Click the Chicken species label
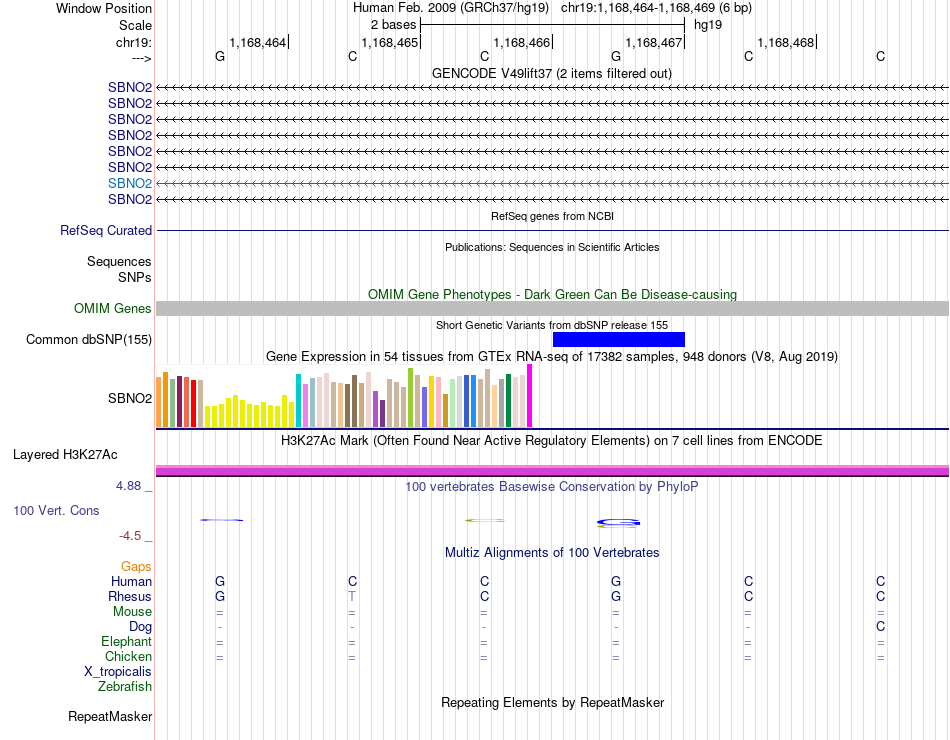This screenshot has height=740, width=950. [128, 656]
